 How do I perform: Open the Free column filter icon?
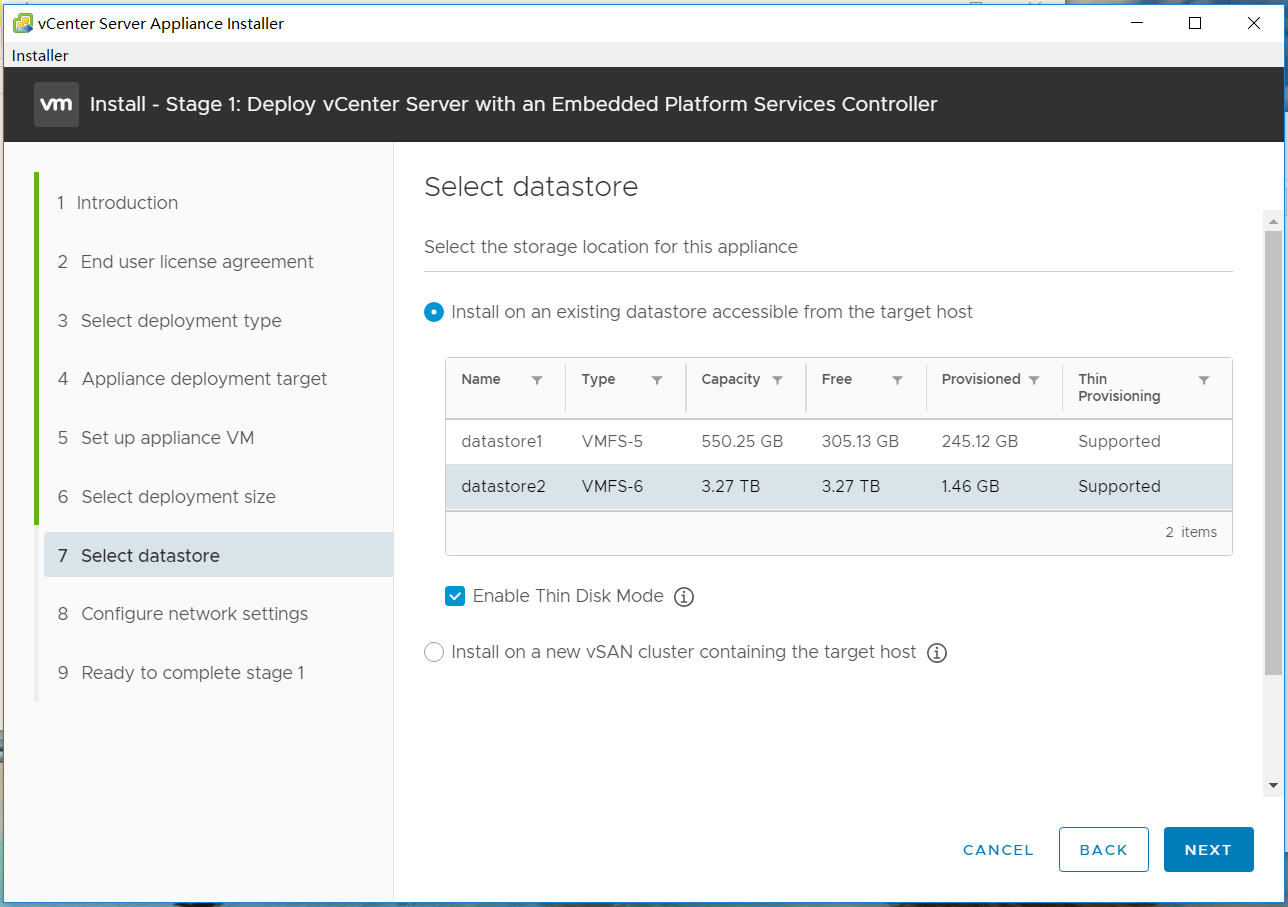897,380
